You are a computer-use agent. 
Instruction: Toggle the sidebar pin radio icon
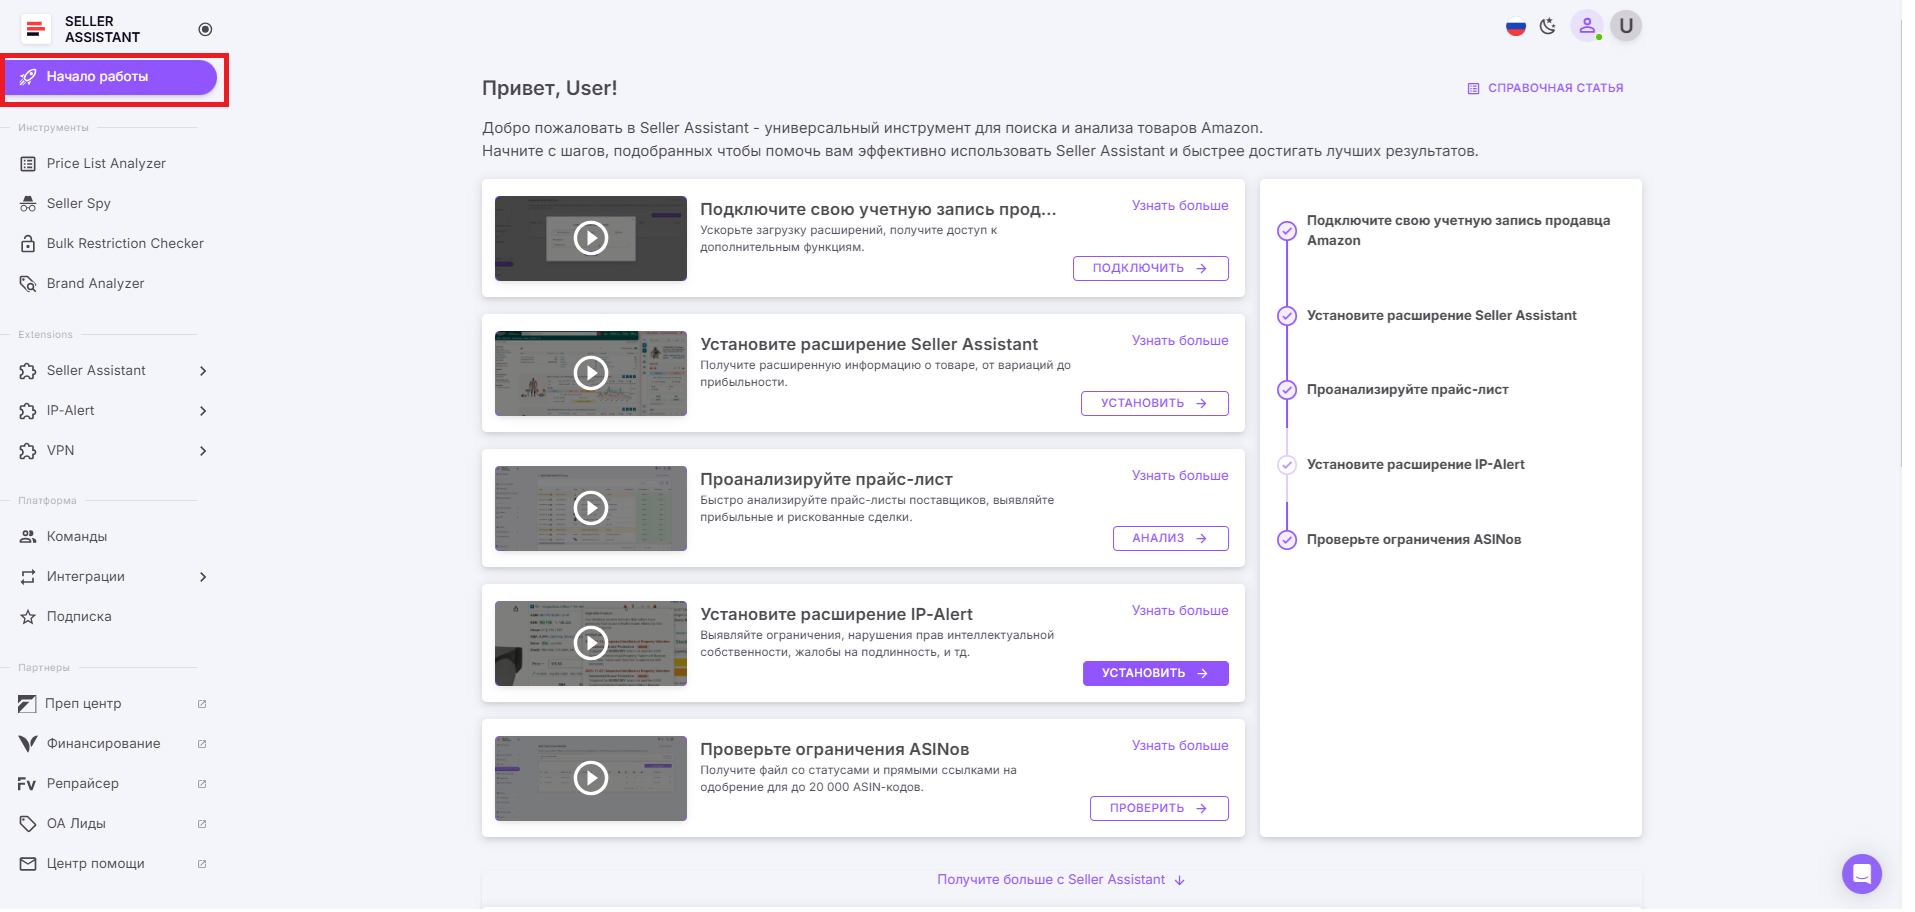click(x=205, y=29)
